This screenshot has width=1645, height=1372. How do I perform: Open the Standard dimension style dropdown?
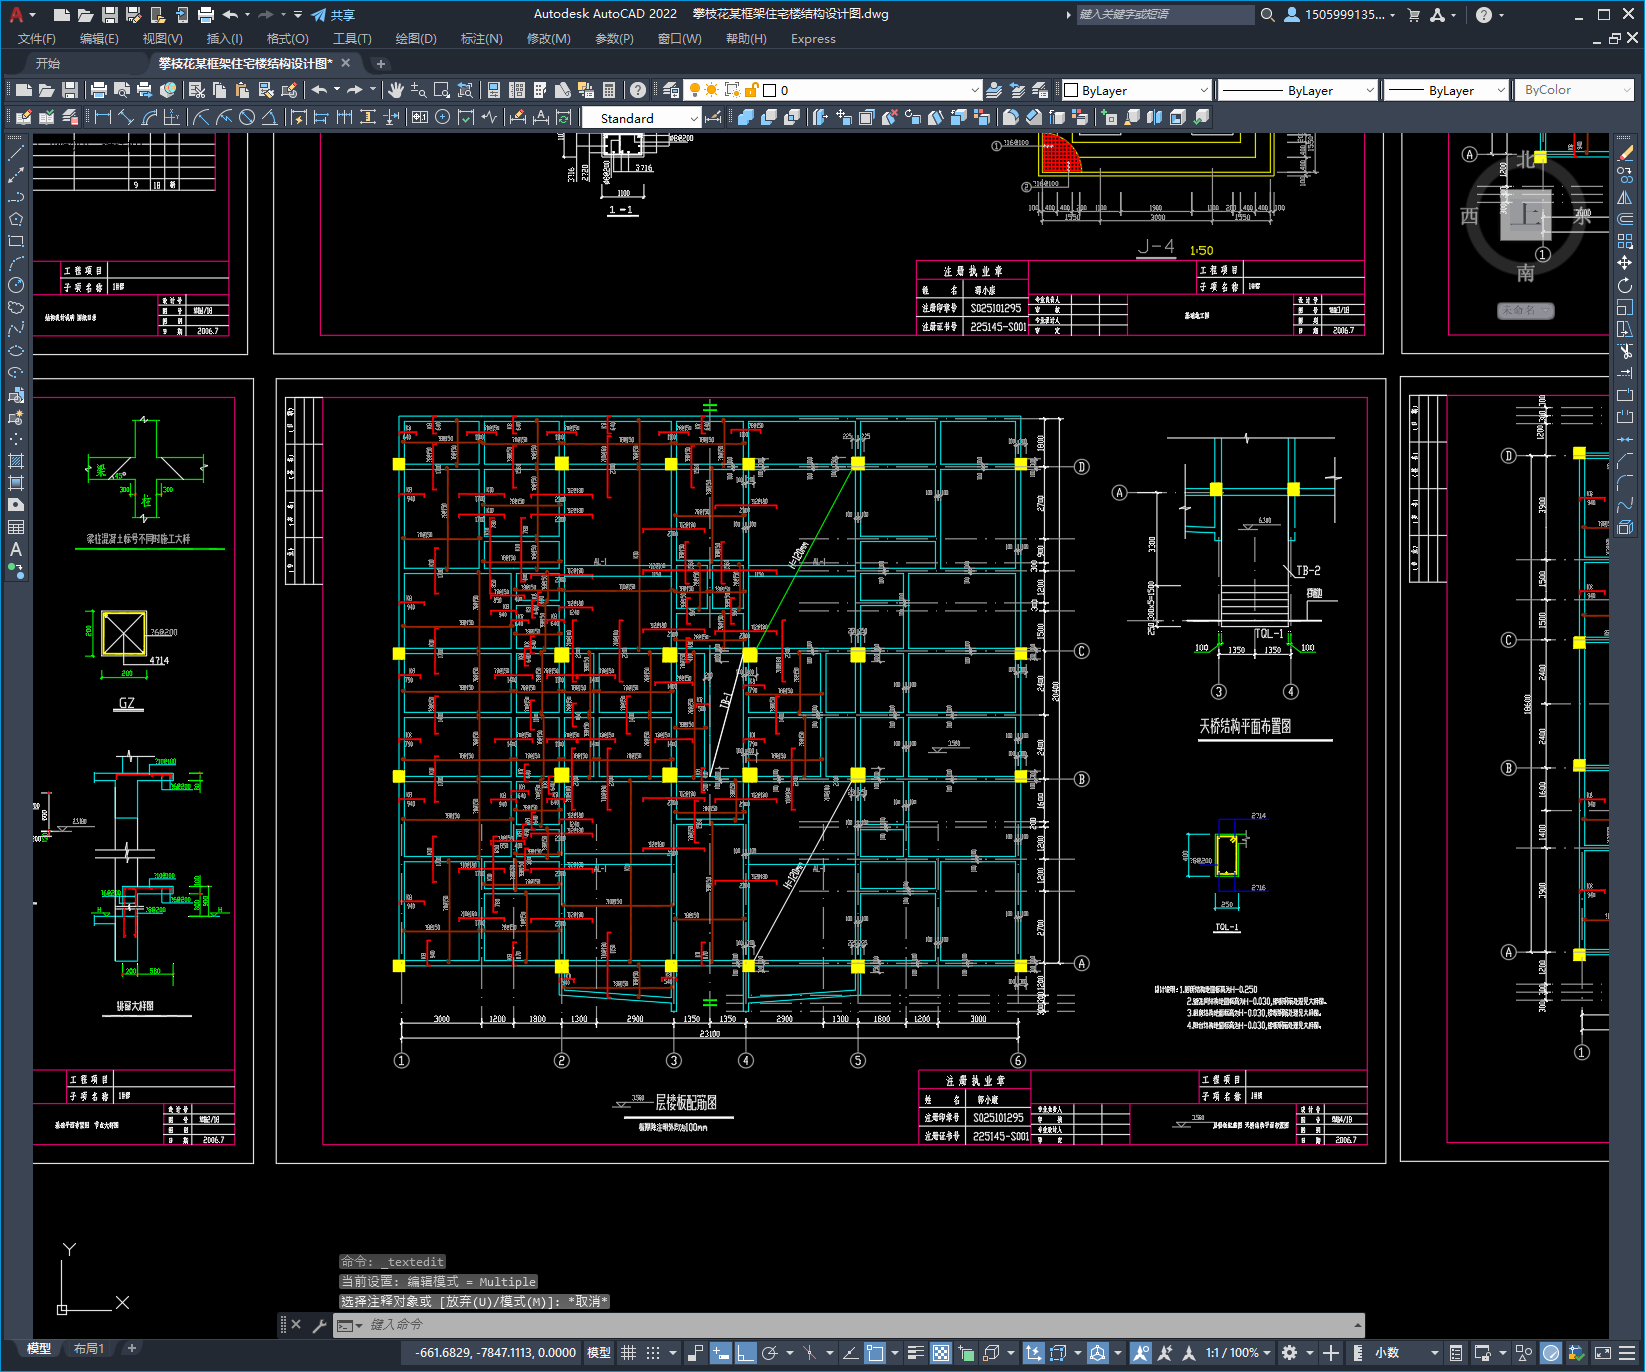click(641, 118)
